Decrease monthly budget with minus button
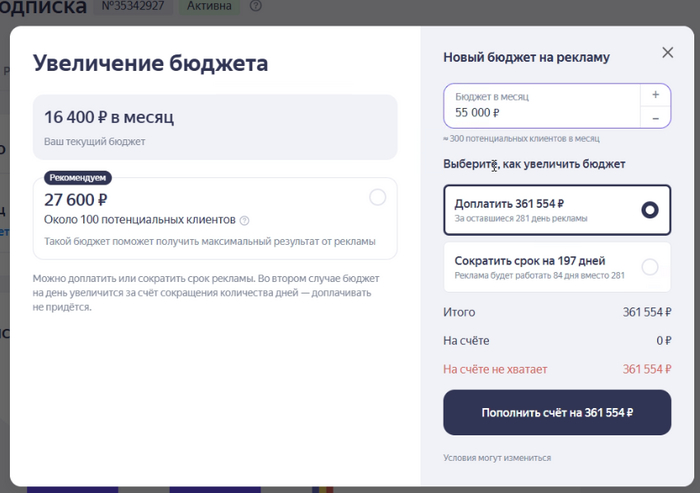The image size is (700, 493). [x=655, y=118]
